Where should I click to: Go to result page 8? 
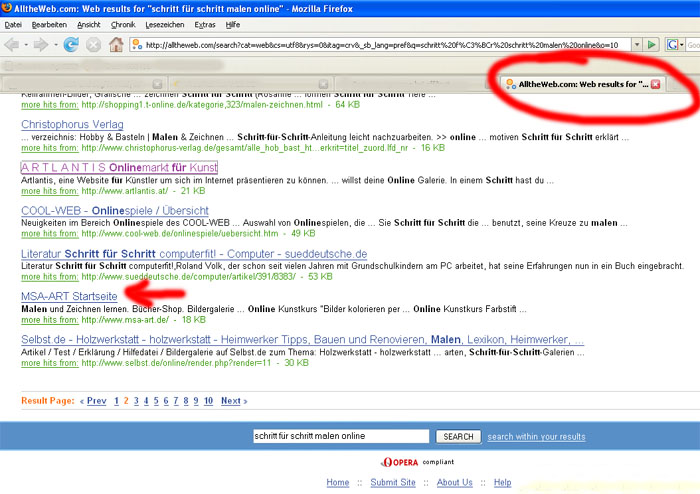186,401
